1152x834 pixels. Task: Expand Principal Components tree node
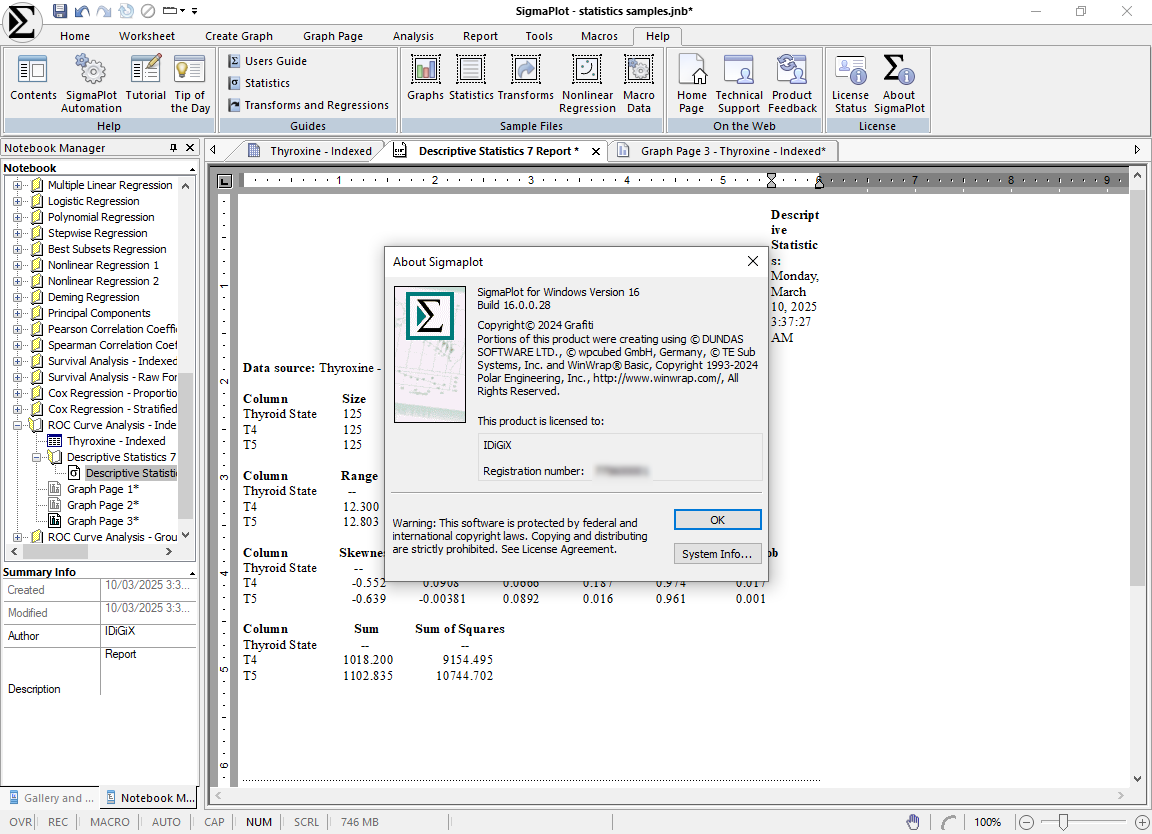[x=18, y=313]
